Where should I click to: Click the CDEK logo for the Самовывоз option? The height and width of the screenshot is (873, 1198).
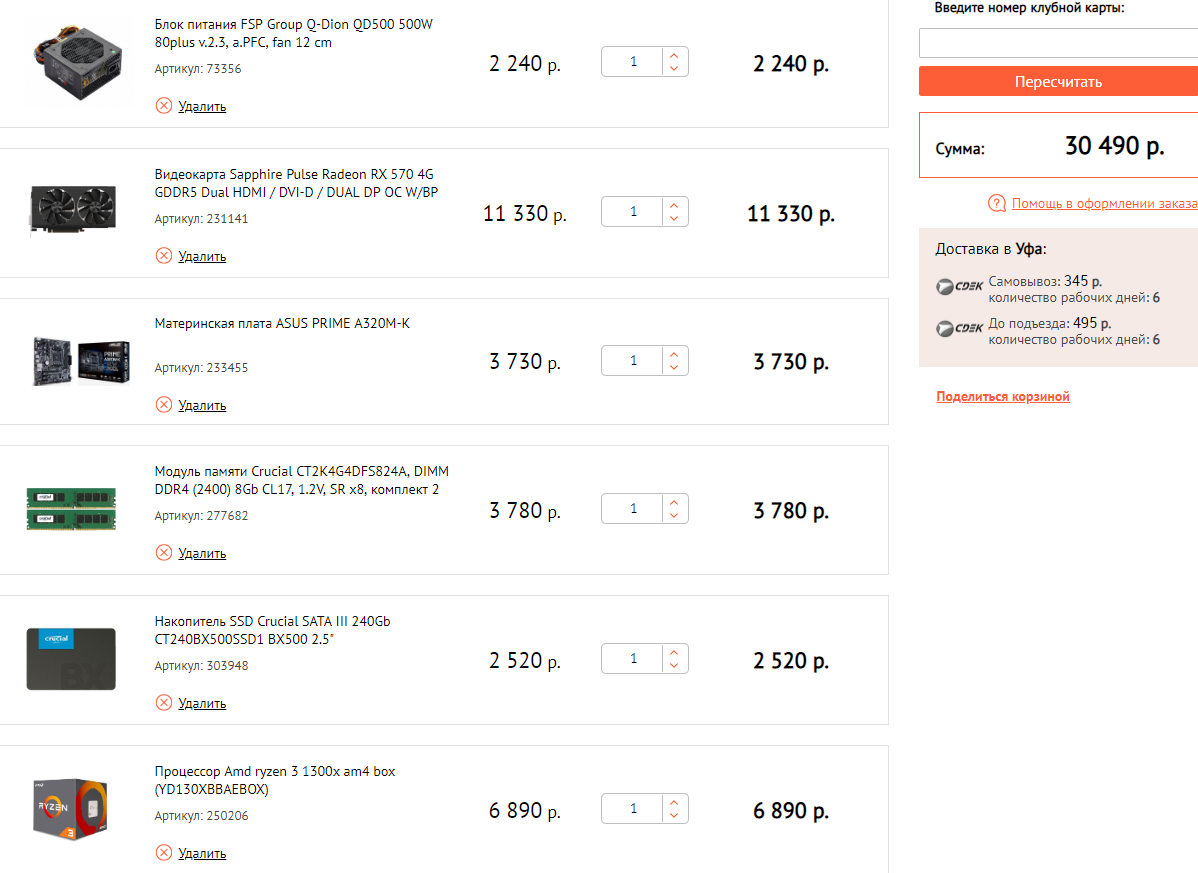[x=959, y=288]
